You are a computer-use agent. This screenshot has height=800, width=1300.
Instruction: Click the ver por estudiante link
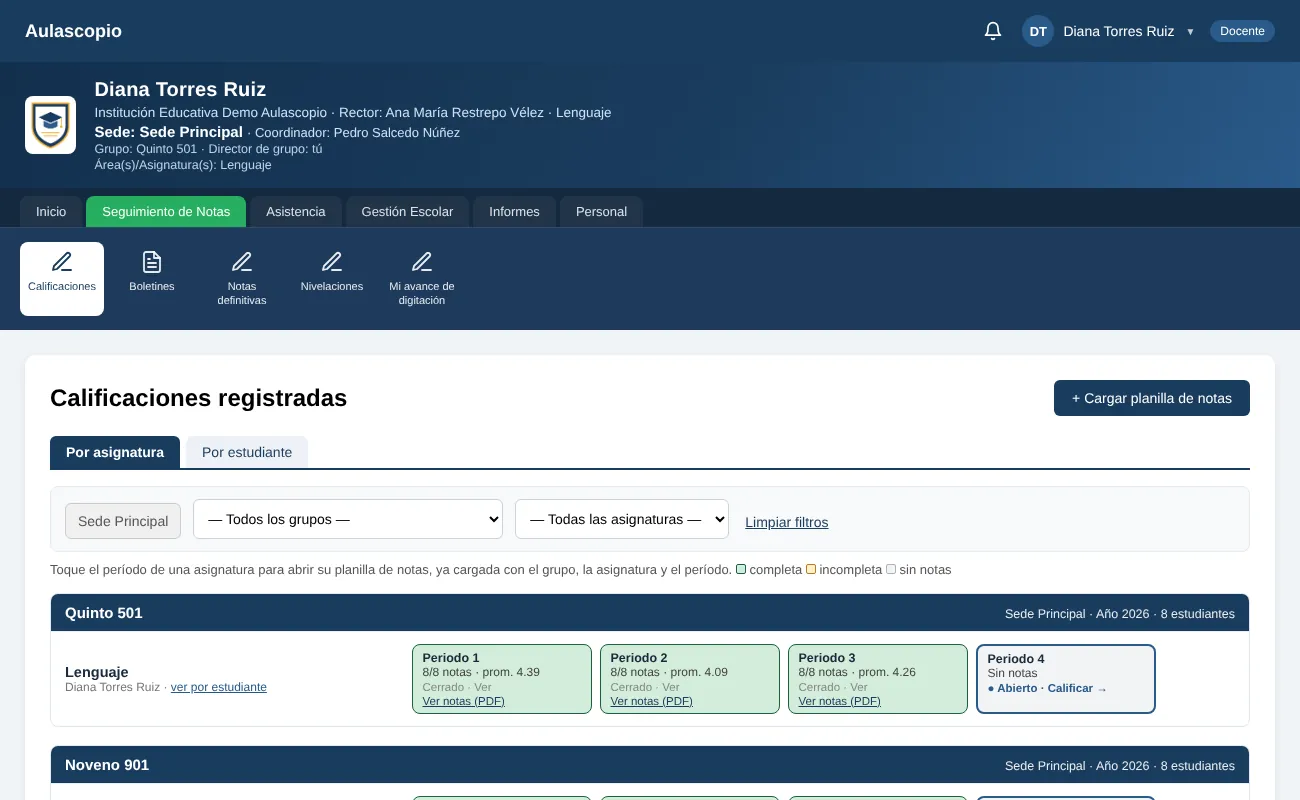coord(219,687)
